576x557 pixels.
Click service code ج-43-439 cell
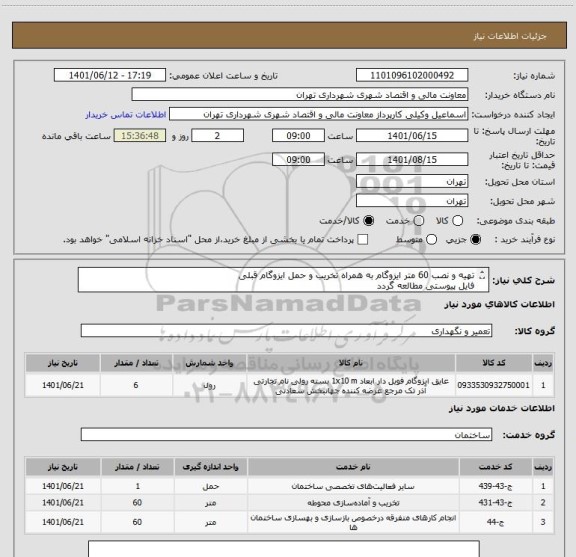click(496, 486)
